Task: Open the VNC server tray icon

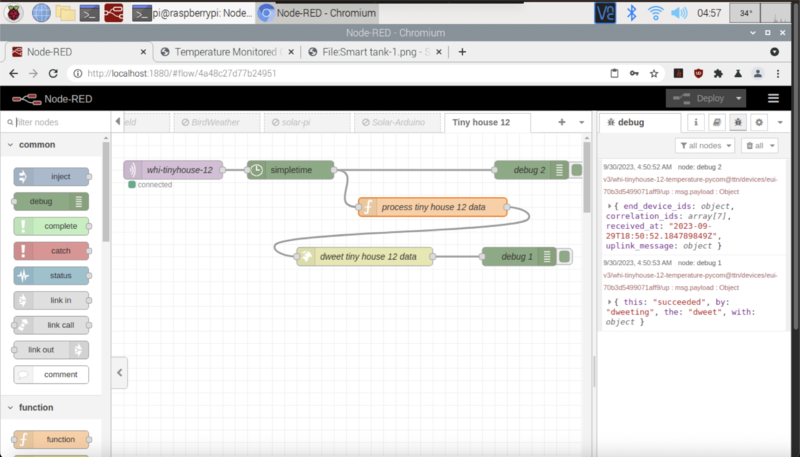Action: pos(605,13)
